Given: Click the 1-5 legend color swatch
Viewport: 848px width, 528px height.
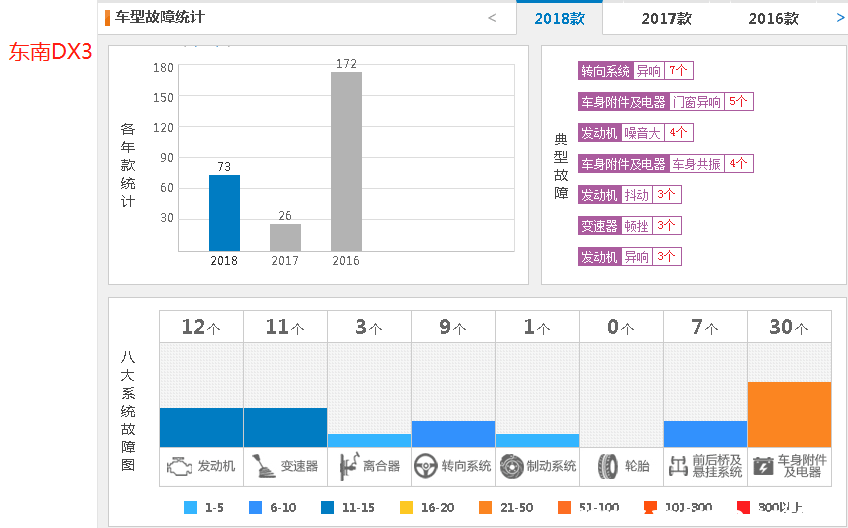Looking at the screenshot, I should pos(190,507).
